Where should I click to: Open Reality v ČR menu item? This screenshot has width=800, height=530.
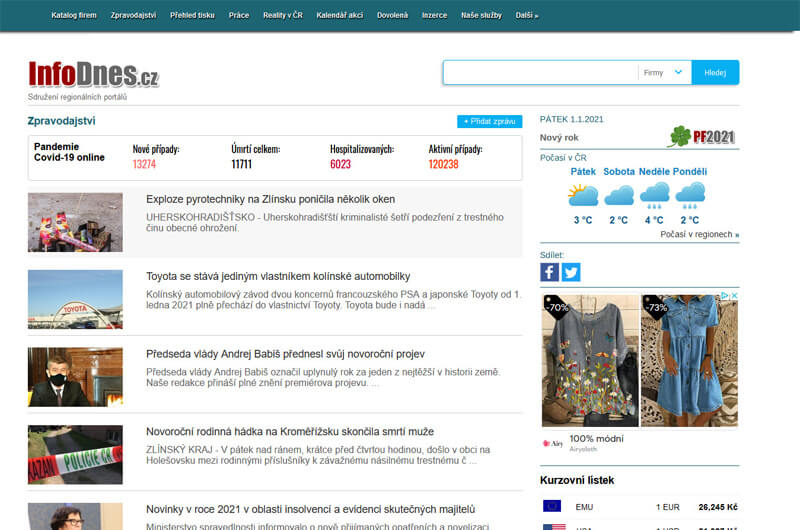283,15
